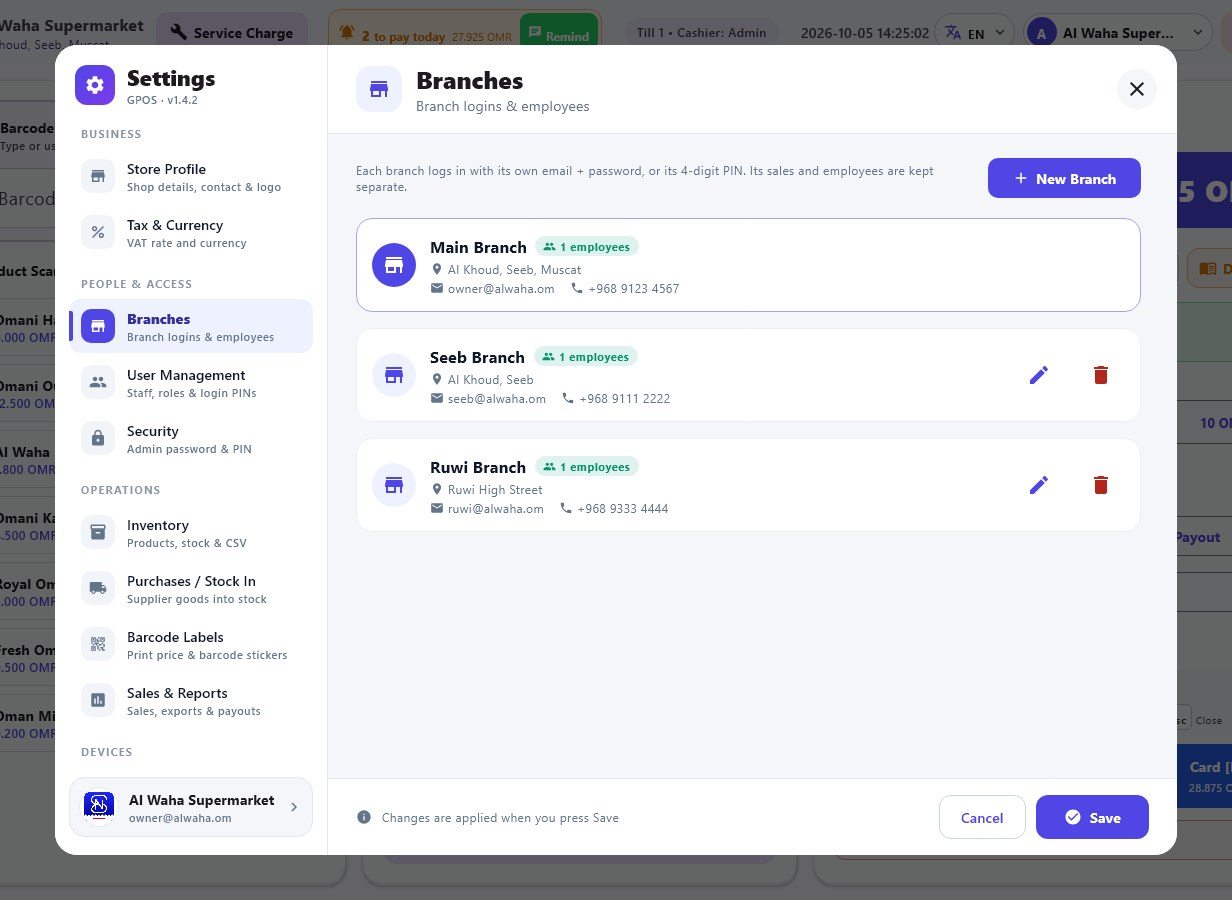
Task: Delete the Seeb Branch with trash icon
Action: [1101, 375]
